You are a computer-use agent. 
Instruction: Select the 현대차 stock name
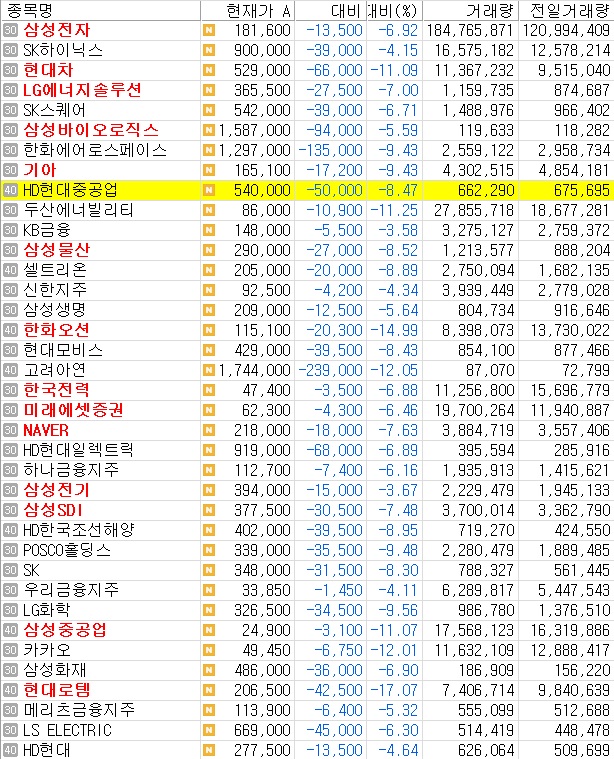(48, 70)
